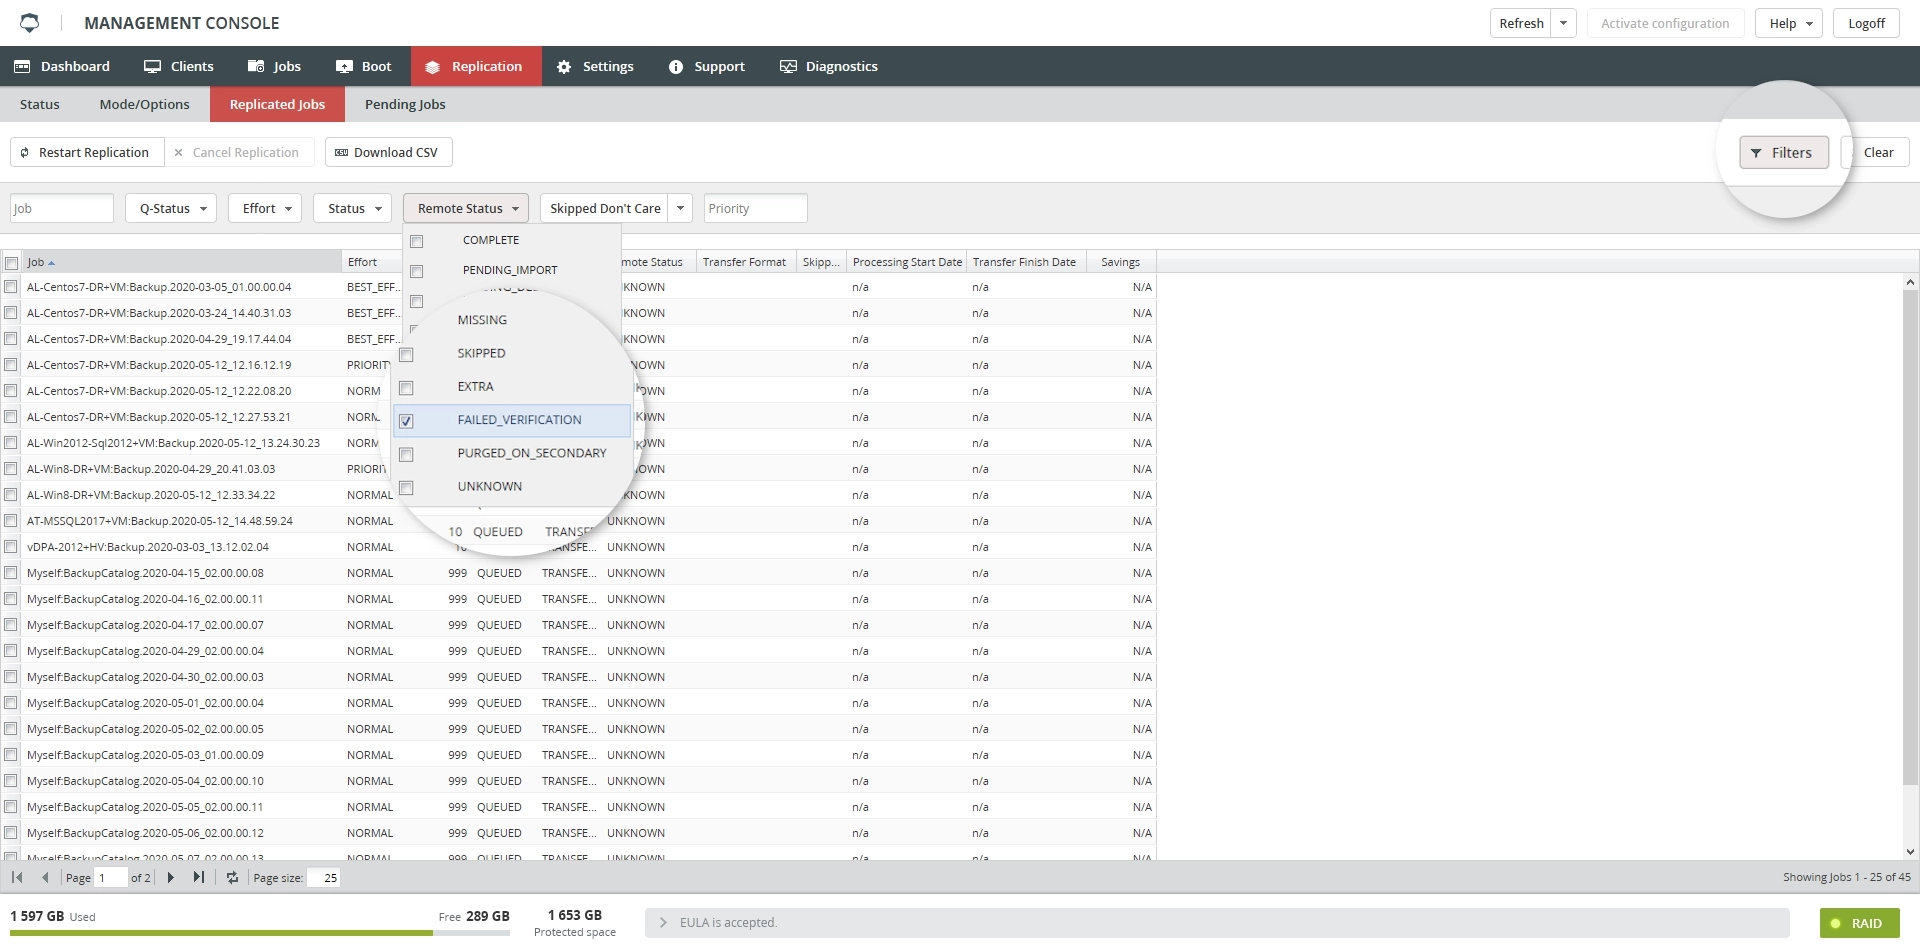Open the Skipped Don't Care combo arrow
Viewport: 1920px width, 946px height.
[x=680, y=208]
